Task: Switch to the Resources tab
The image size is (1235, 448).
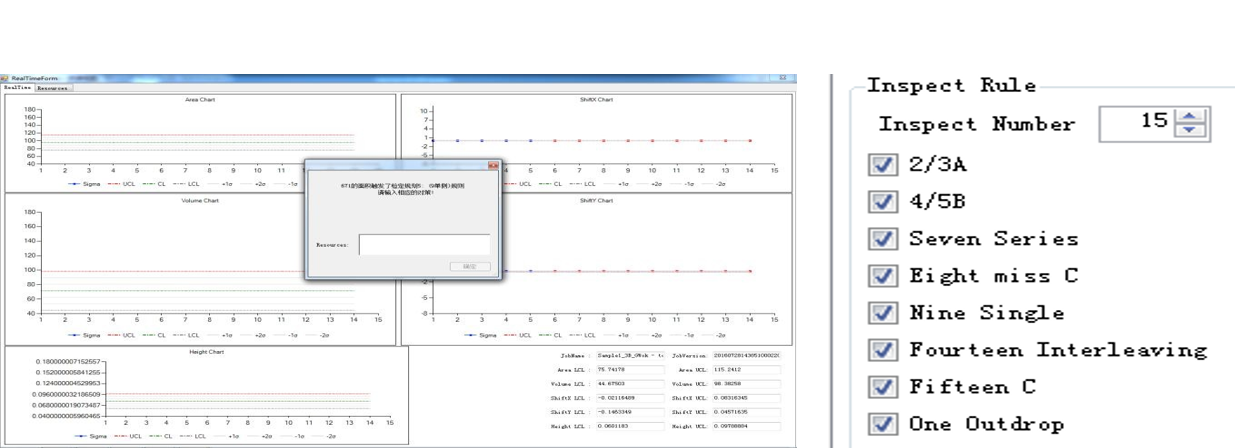Action: click(x=53, y=88)
